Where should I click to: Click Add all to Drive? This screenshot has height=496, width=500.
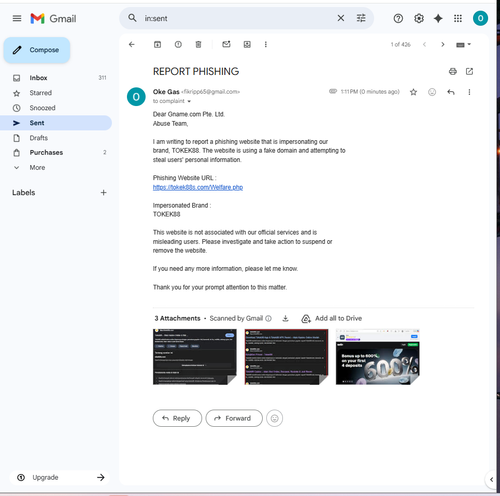(x=332, y=319)
